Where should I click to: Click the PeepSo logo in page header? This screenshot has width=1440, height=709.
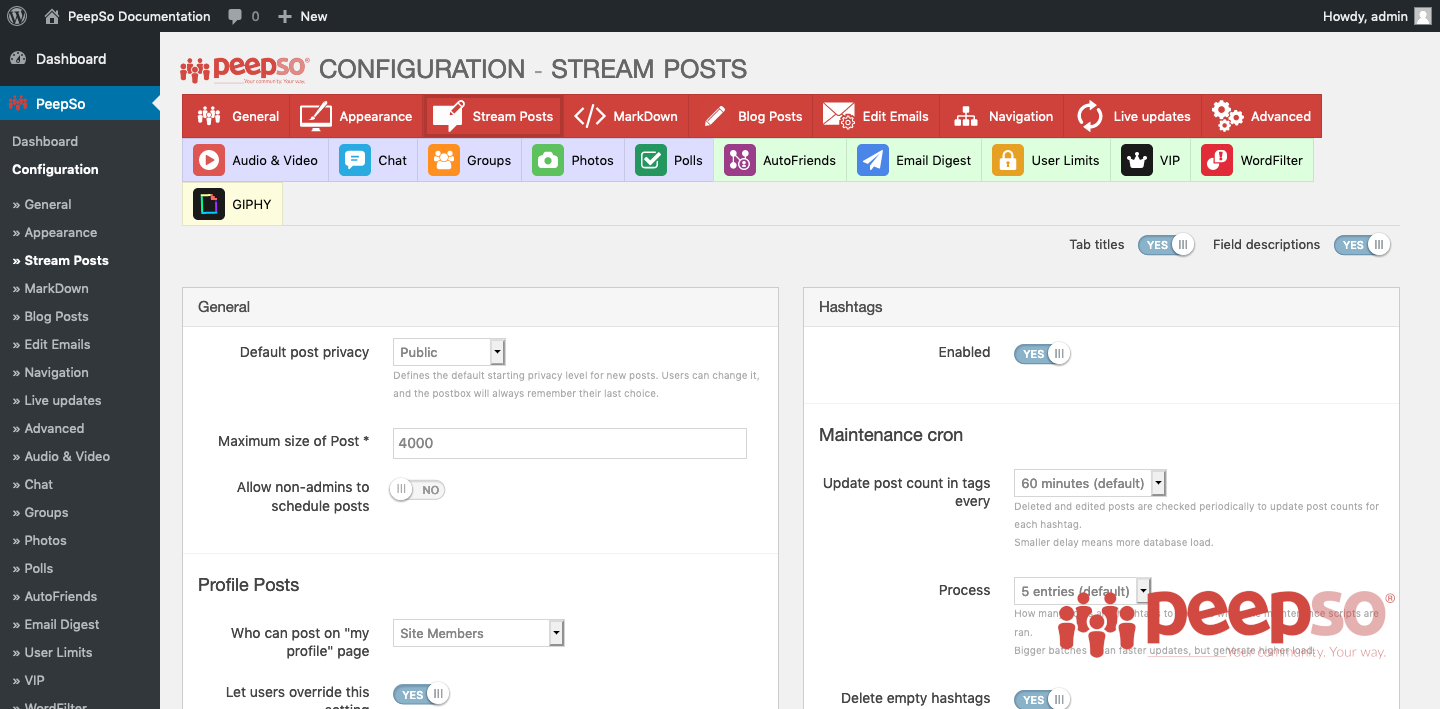click(x=245, y=69)
